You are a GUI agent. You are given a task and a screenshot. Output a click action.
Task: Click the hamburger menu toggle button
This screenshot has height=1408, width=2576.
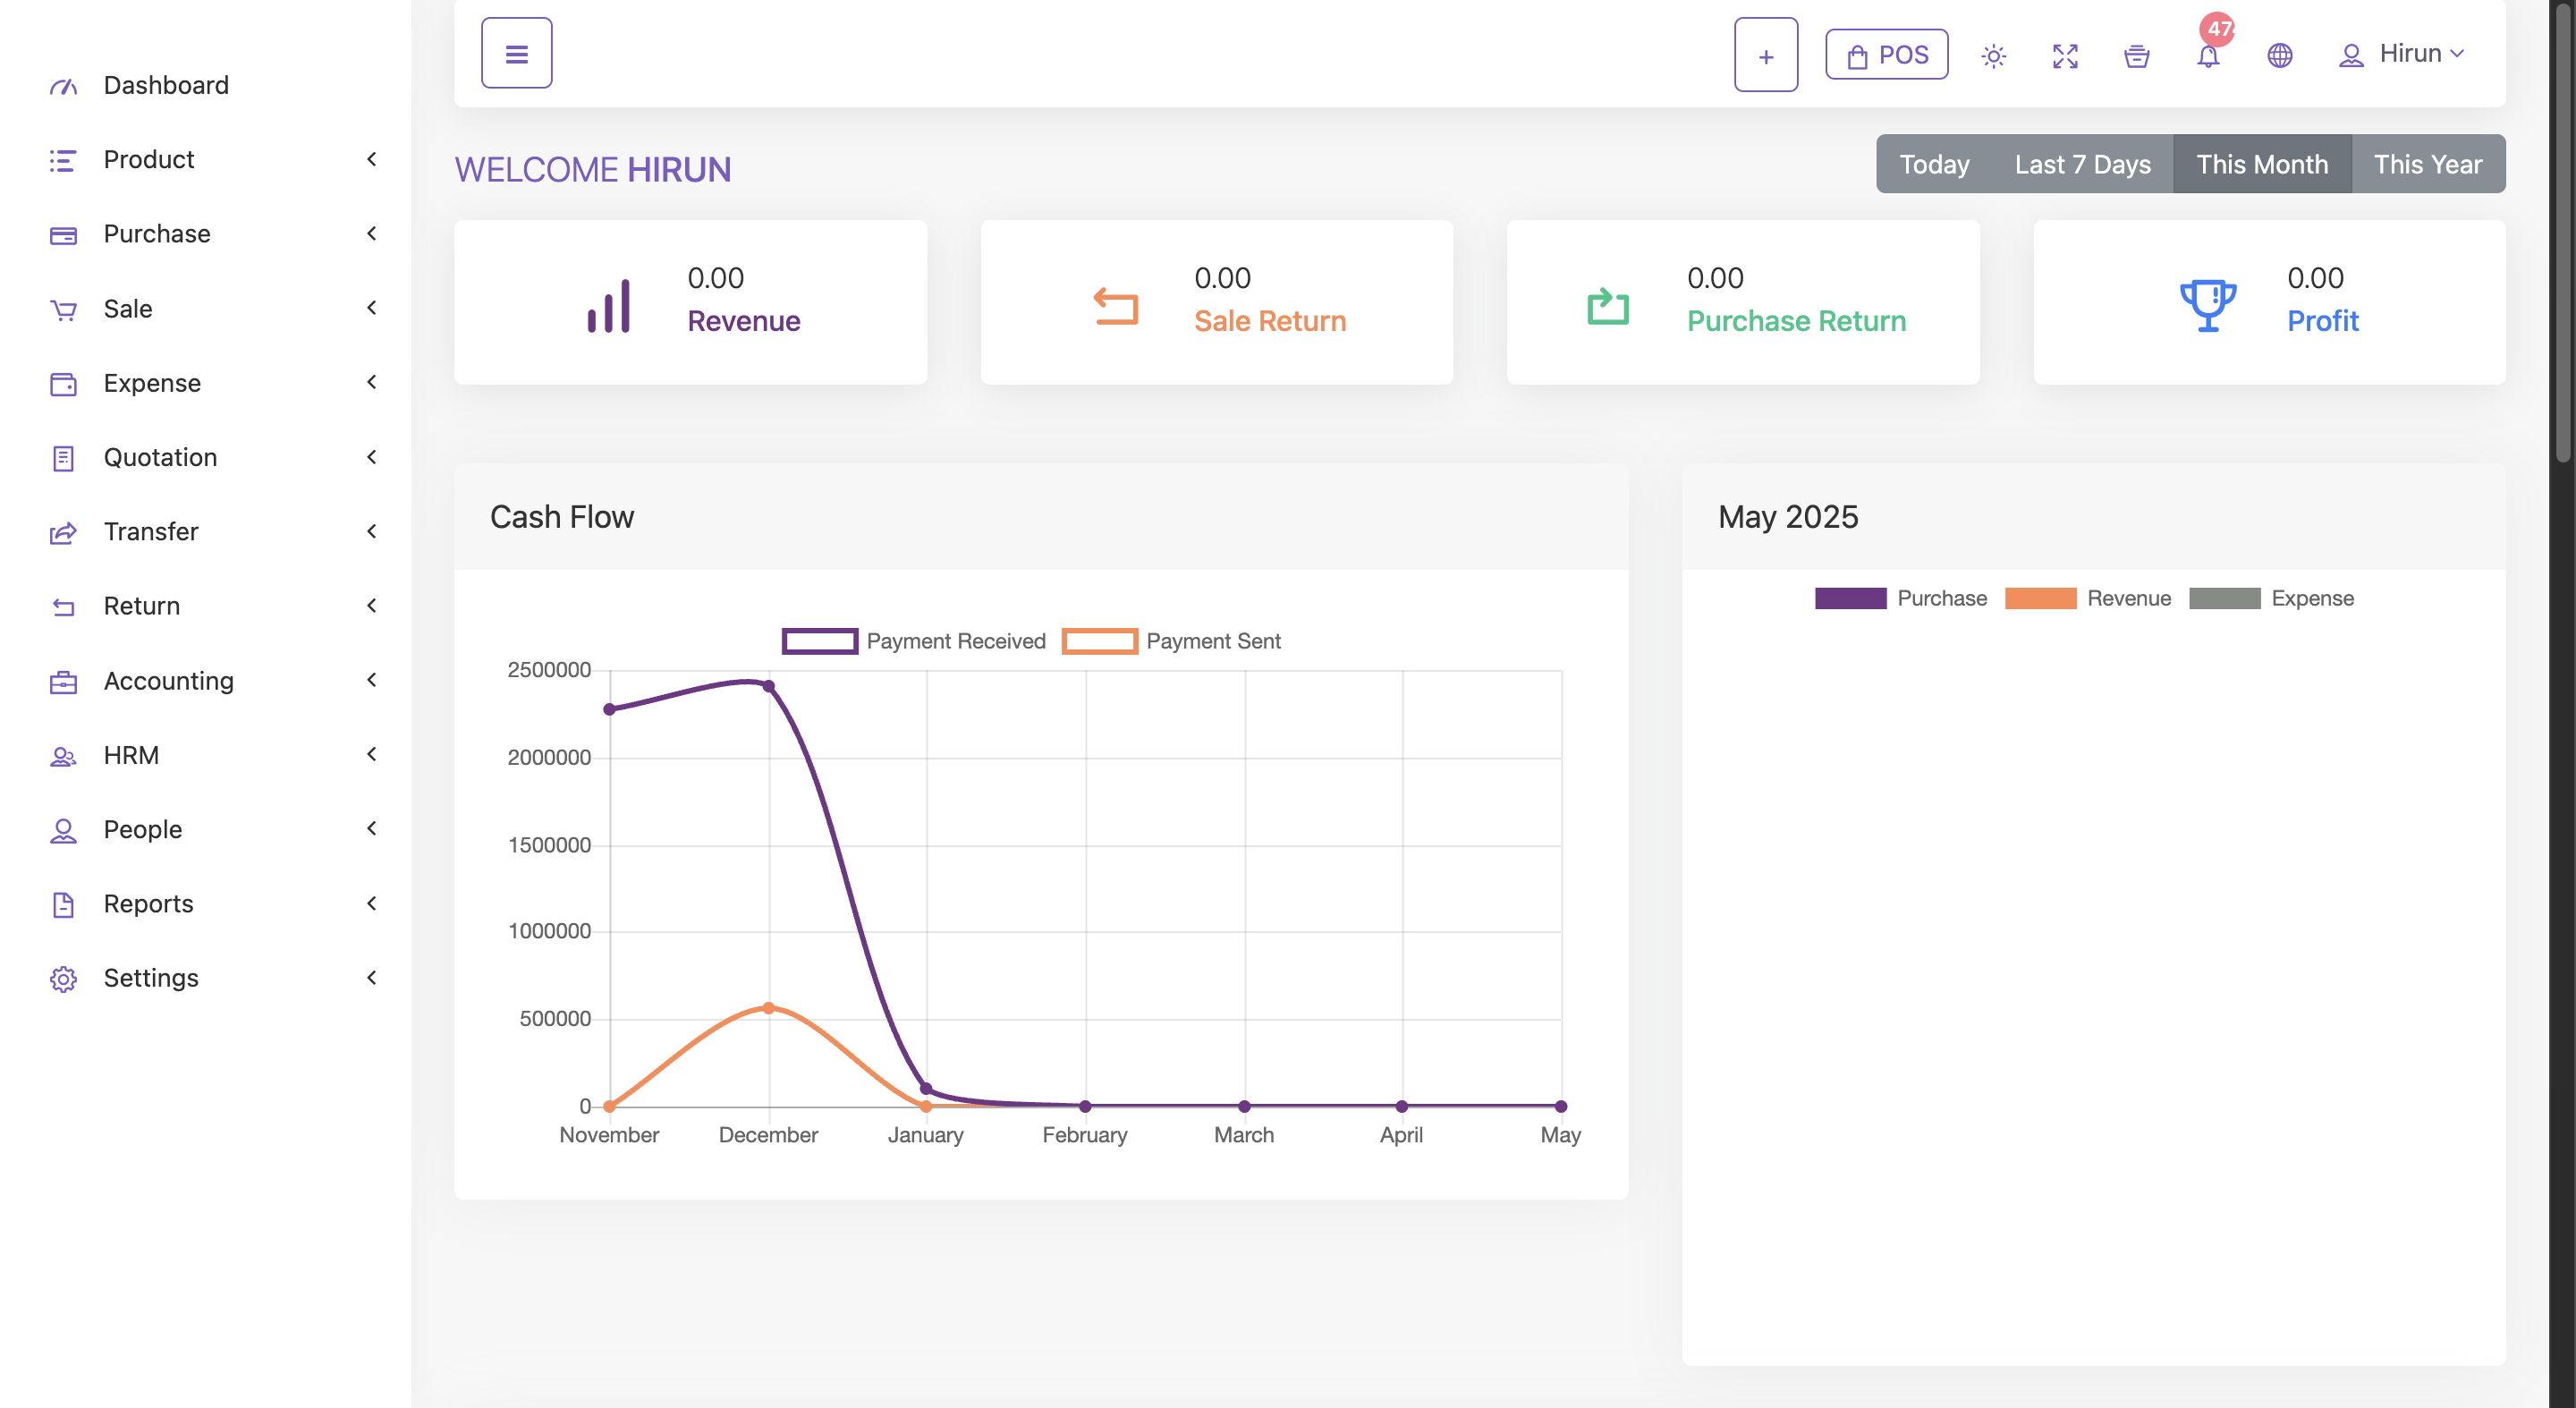[516, 53]
